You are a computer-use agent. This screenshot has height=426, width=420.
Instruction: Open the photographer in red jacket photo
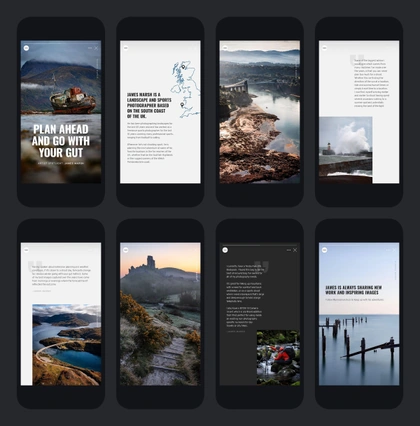[x=278, y=358]
